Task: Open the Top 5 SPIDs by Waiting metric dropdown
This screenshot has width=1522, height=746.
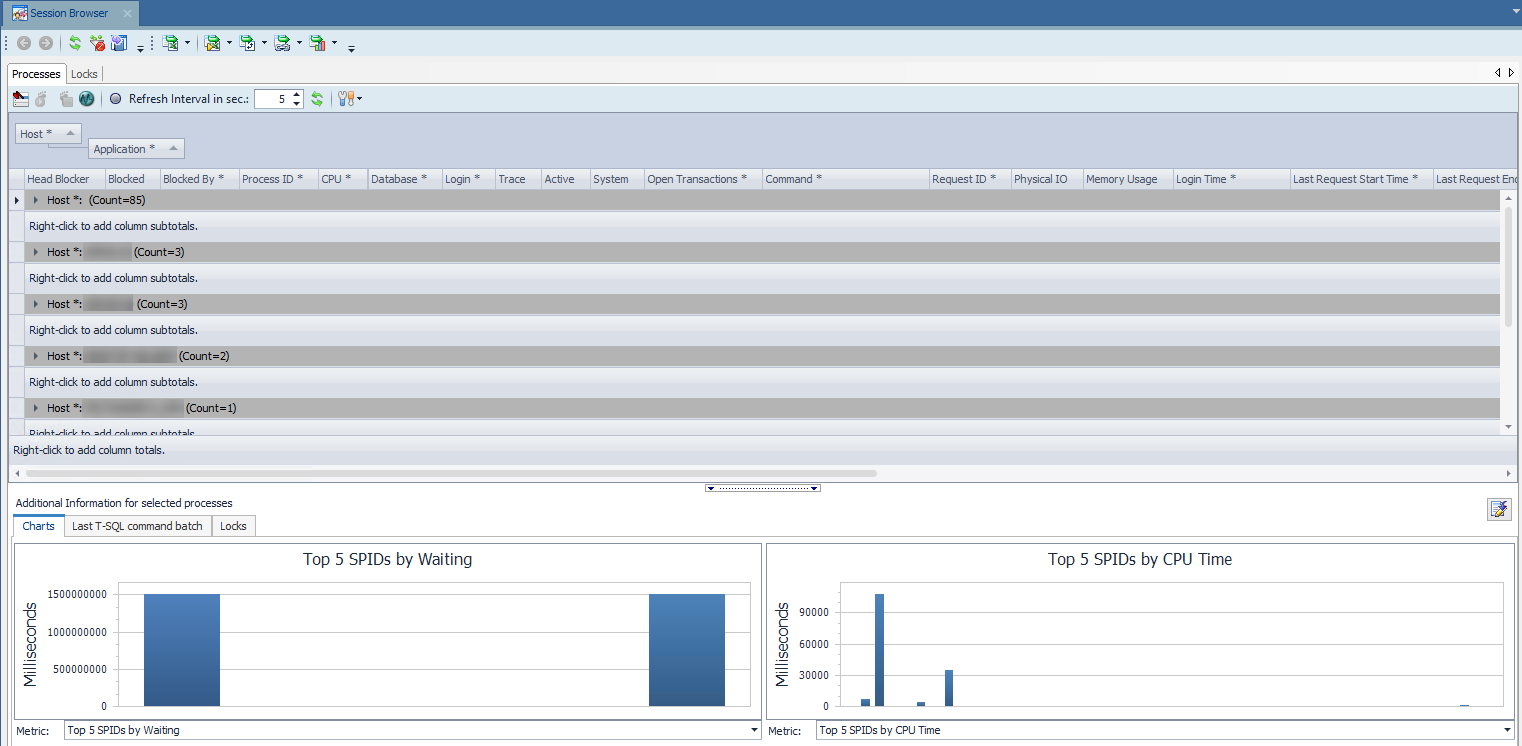Action: point(755,731)
